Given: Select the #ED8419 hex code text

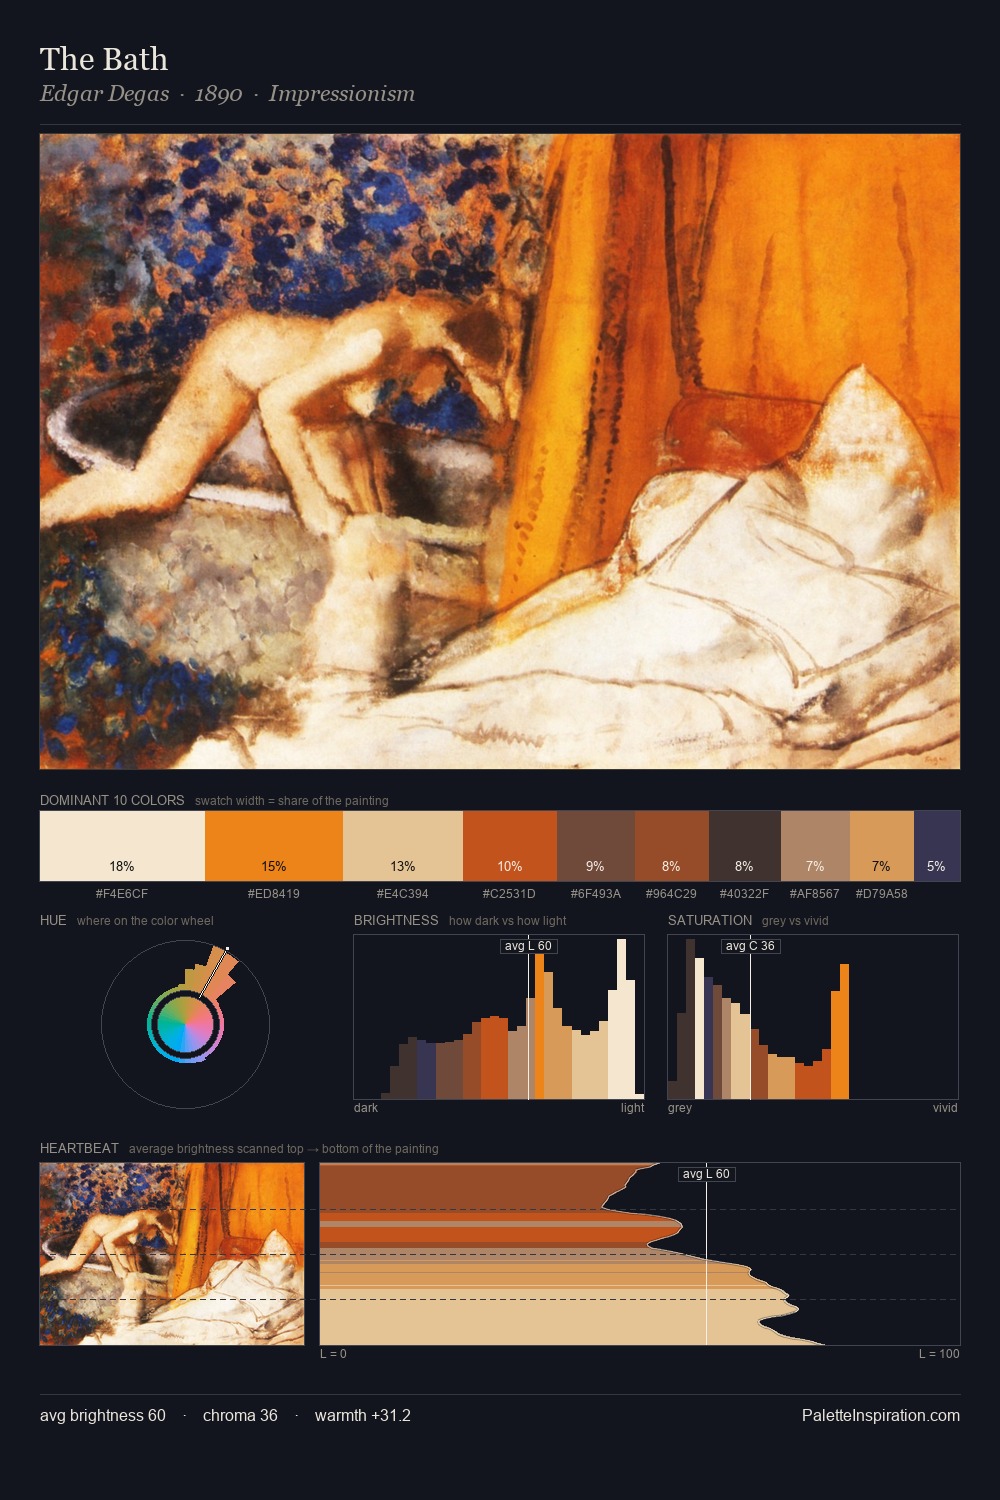Looking at the screenshot, I should point(274,894).
